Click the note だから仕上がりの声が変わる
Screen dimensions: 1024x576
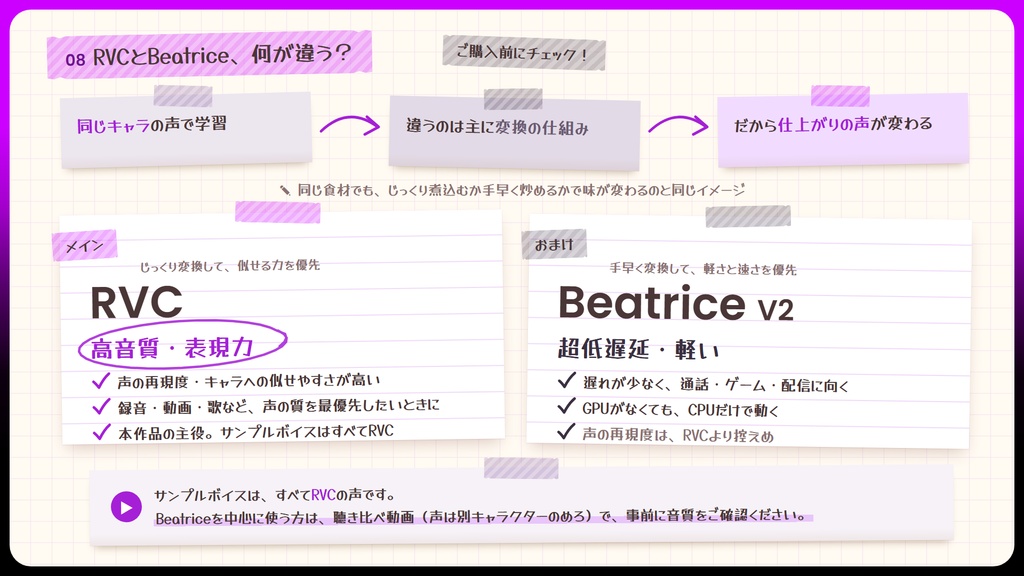click(842, 129)
